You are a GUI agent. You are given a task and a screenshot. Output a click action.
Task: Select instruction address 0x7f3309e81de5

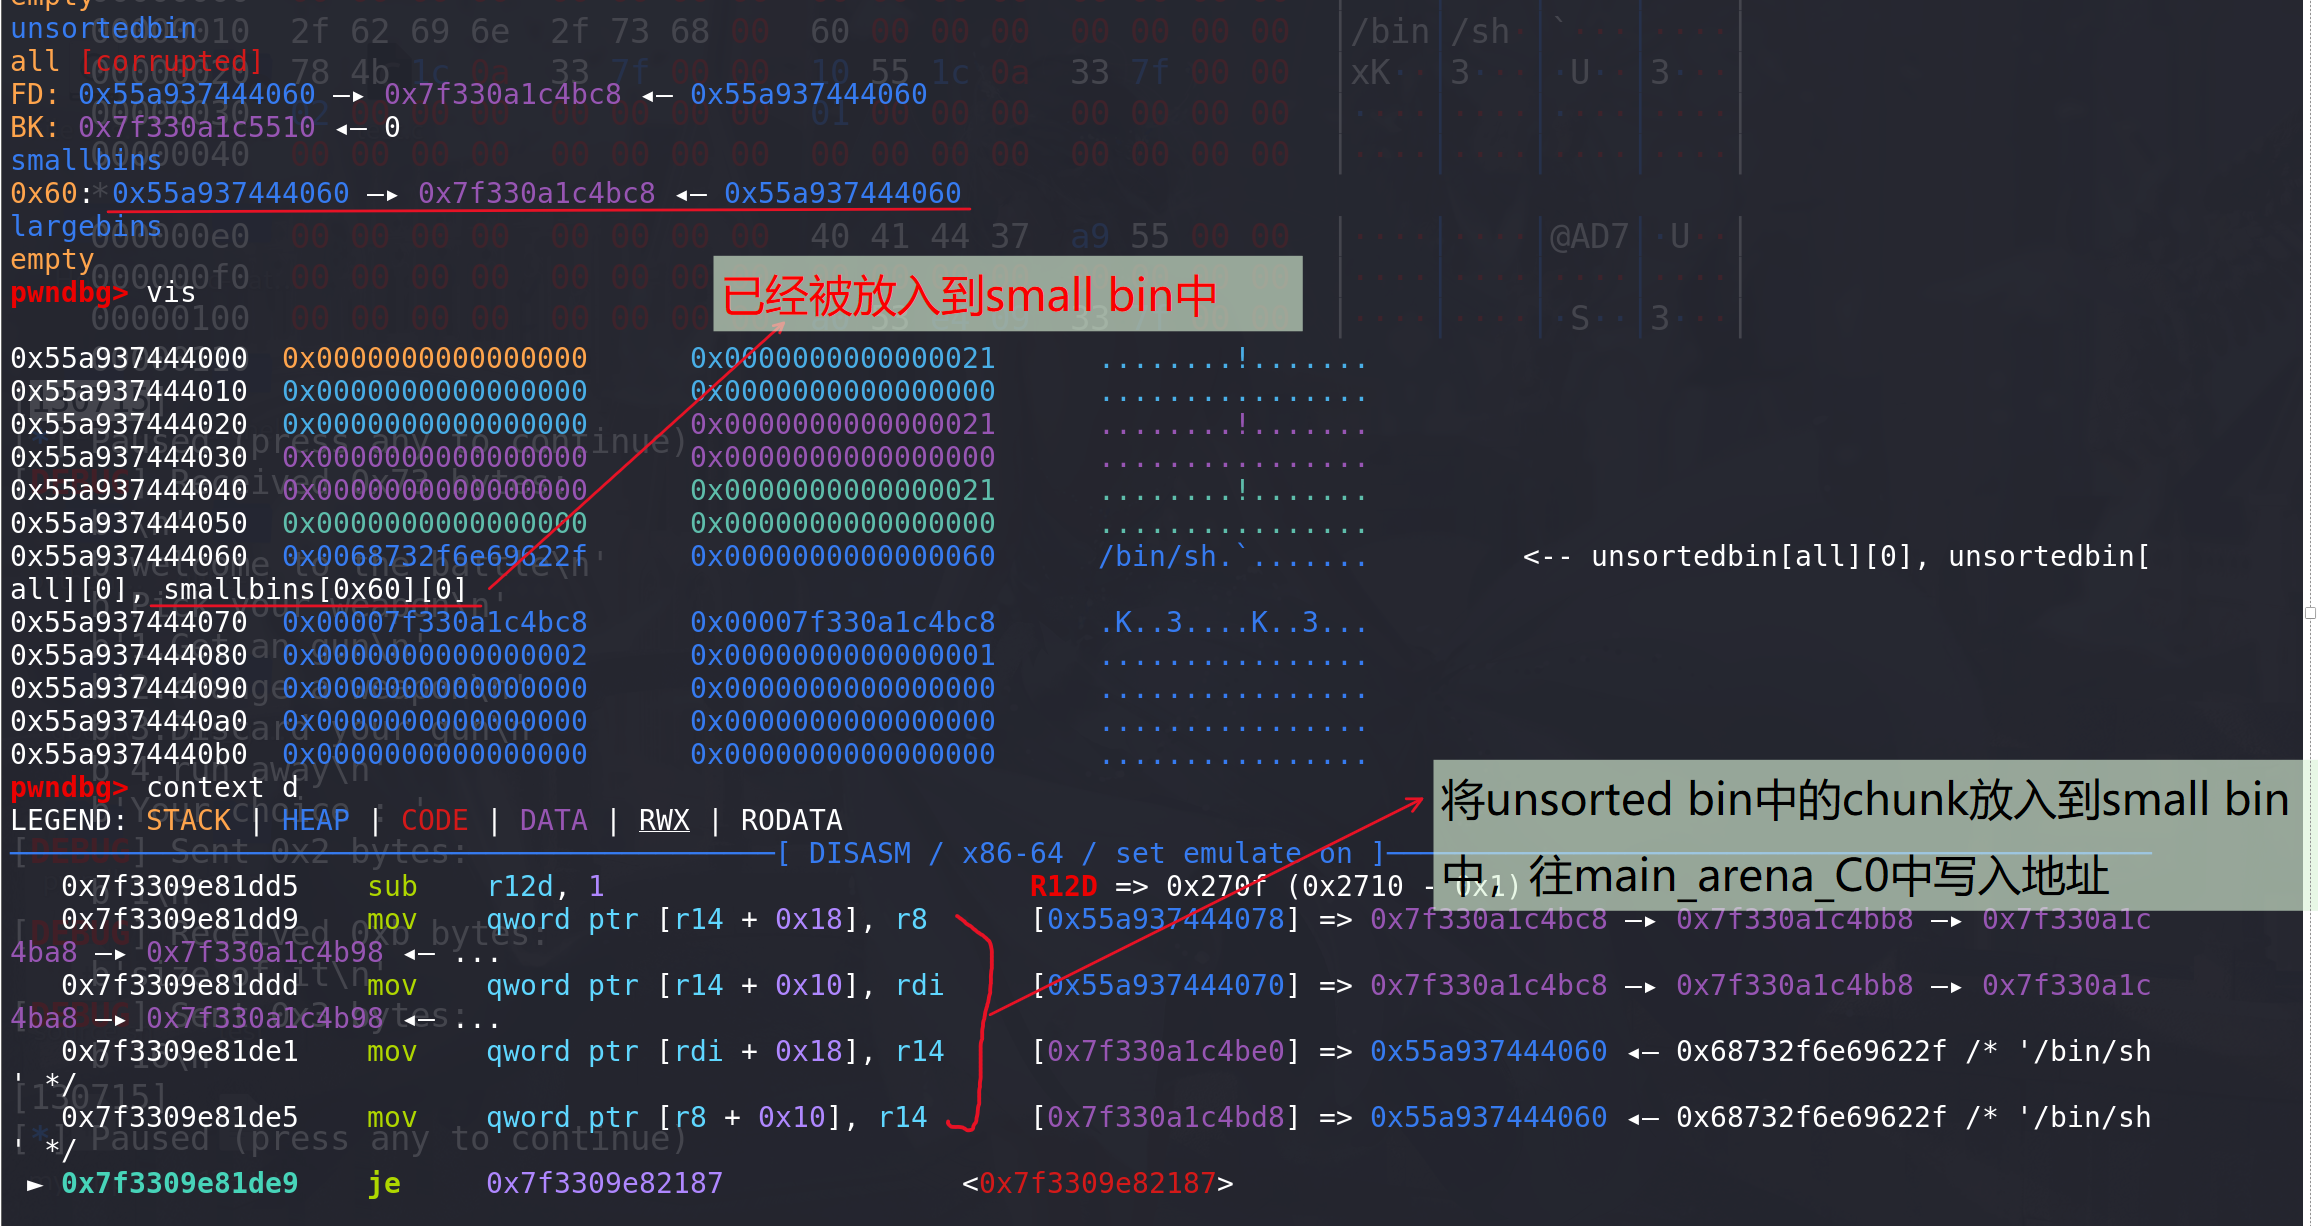180,1117
